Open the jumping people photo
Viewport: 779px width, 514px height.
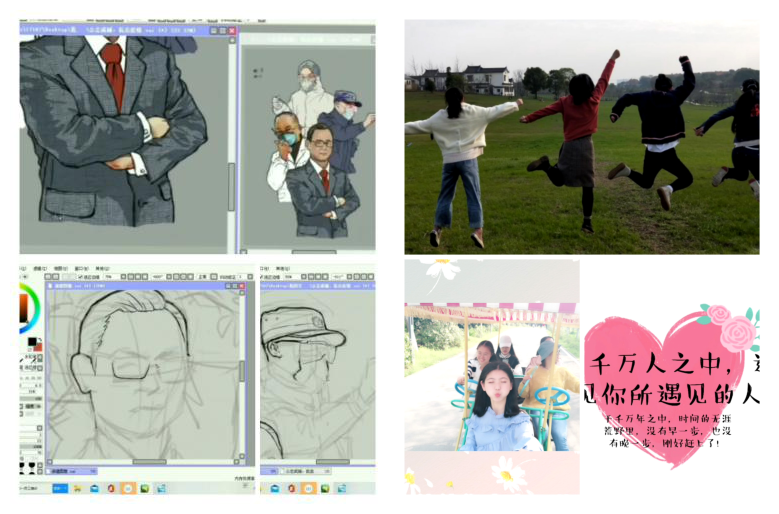(581, 137)
